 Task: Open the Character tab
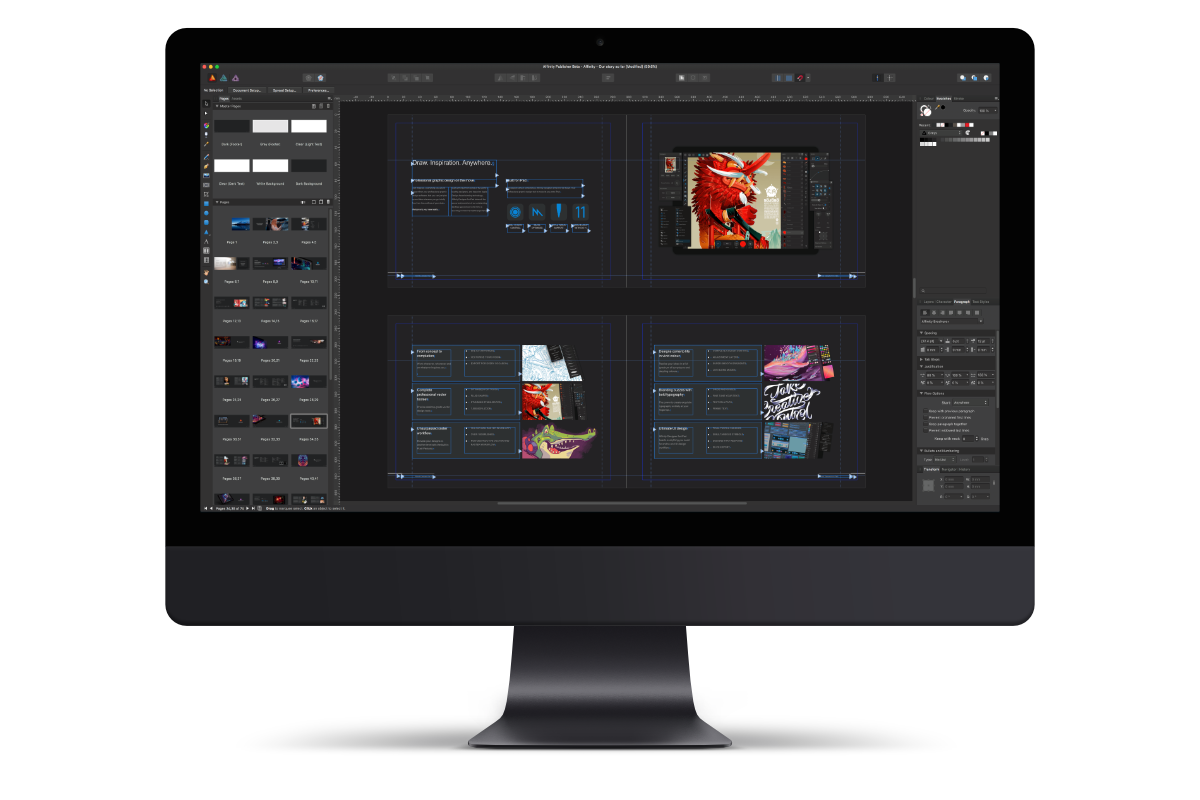[x=944, y=301]
